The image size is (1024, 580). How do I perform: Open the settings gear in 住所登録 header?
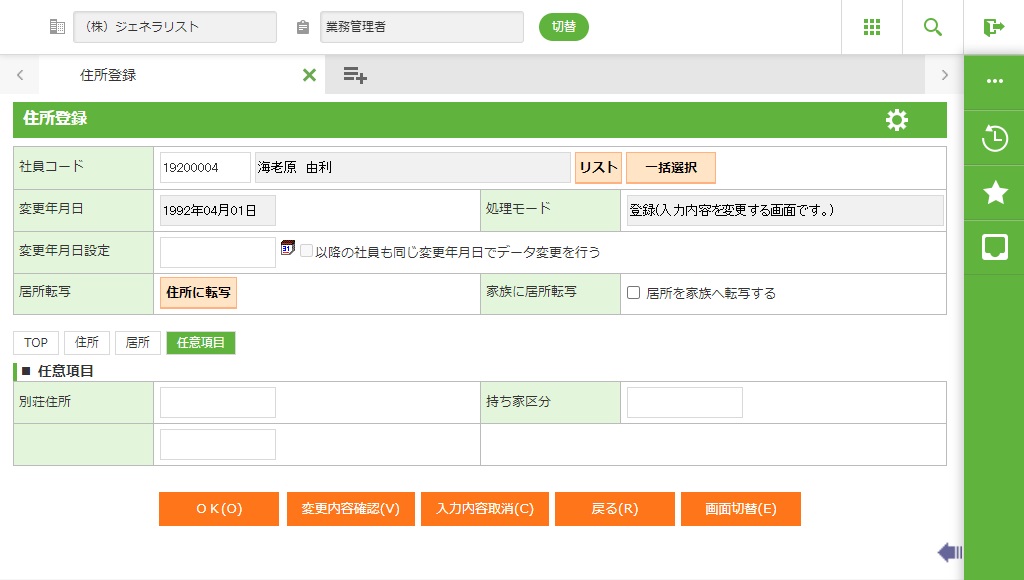coord(897,120)
